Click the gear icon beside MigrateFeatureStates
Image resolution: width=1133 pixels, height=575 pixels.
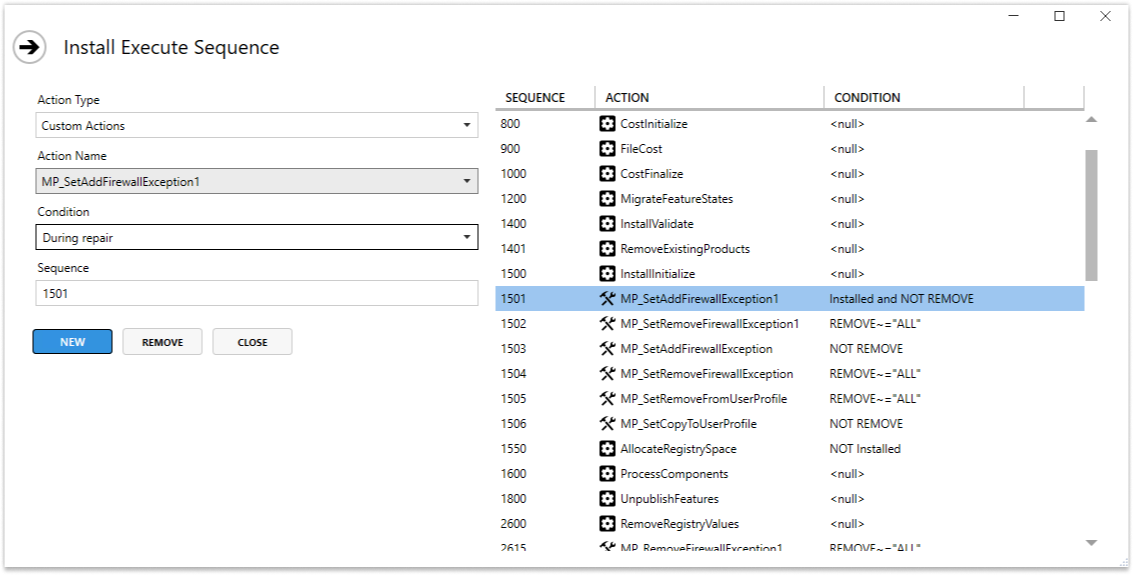click(x=608, y=199)
